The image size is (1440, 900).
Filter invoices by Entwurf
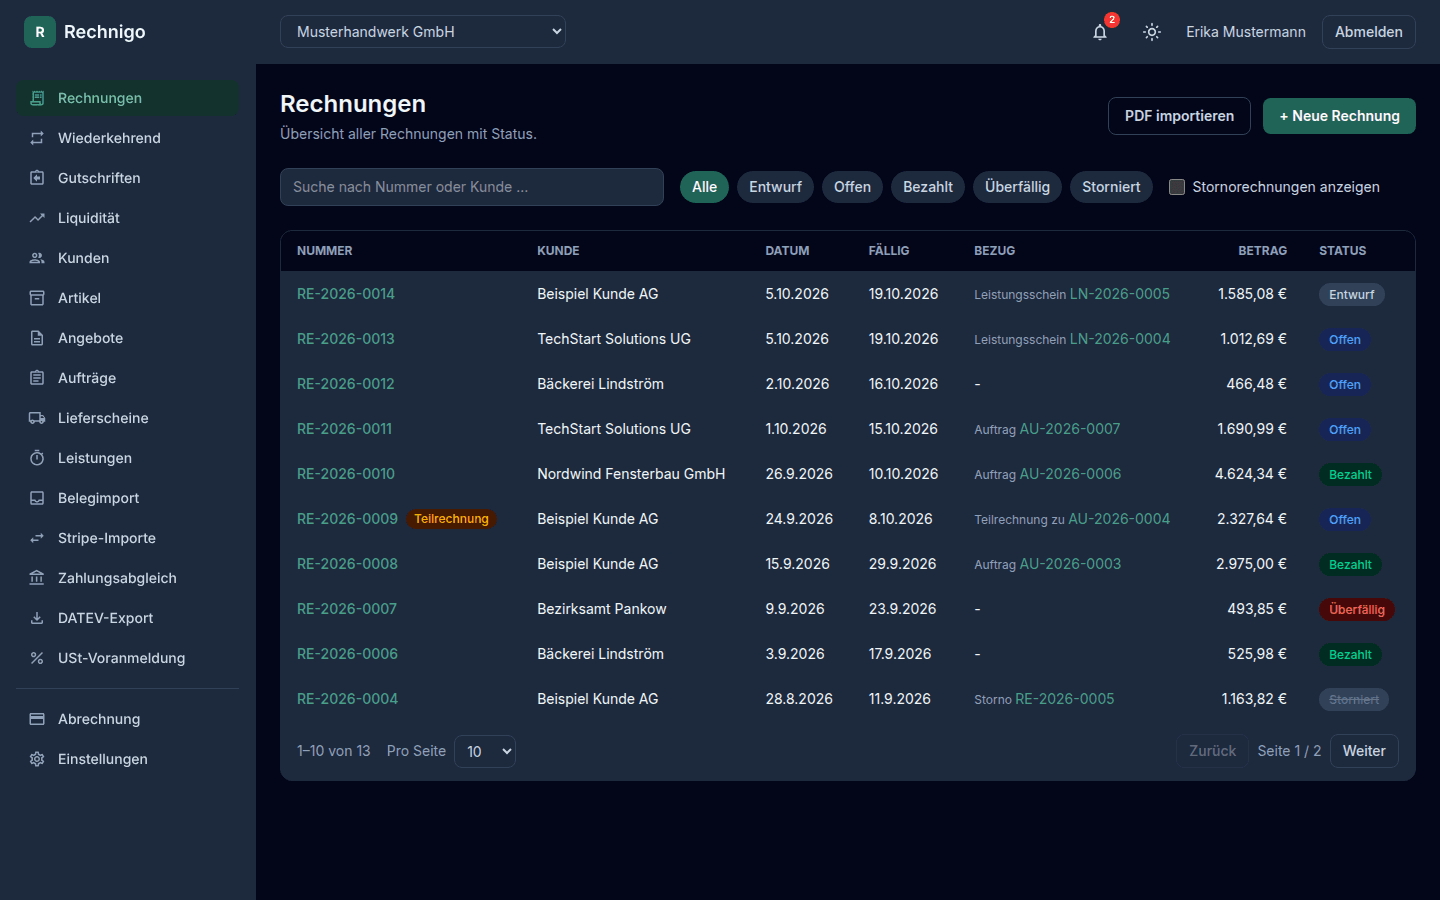pos(775,187)
